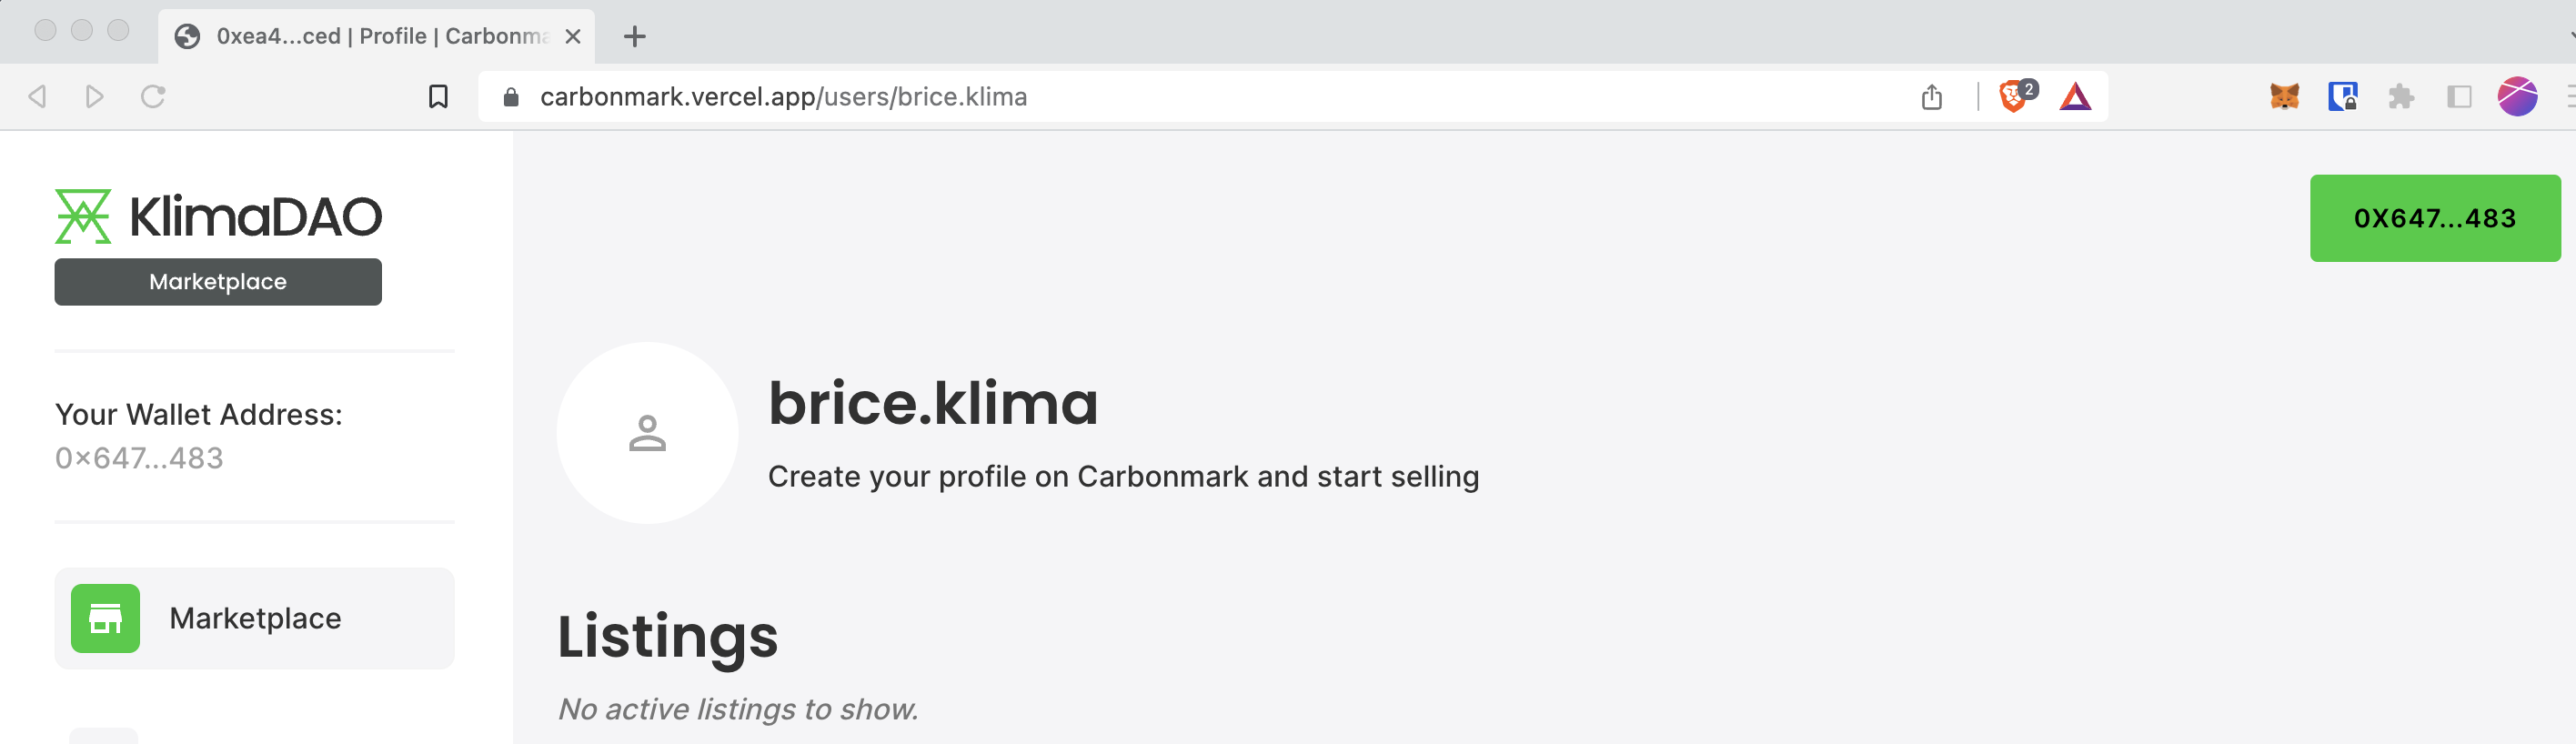Open the MetaMask fox extension

click(2285, 96)
